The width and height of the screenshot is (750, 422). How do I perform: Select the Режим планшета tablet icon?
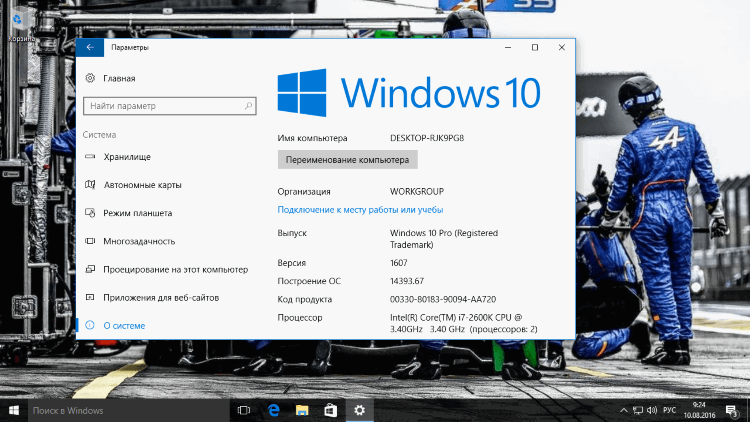[90, 213]
